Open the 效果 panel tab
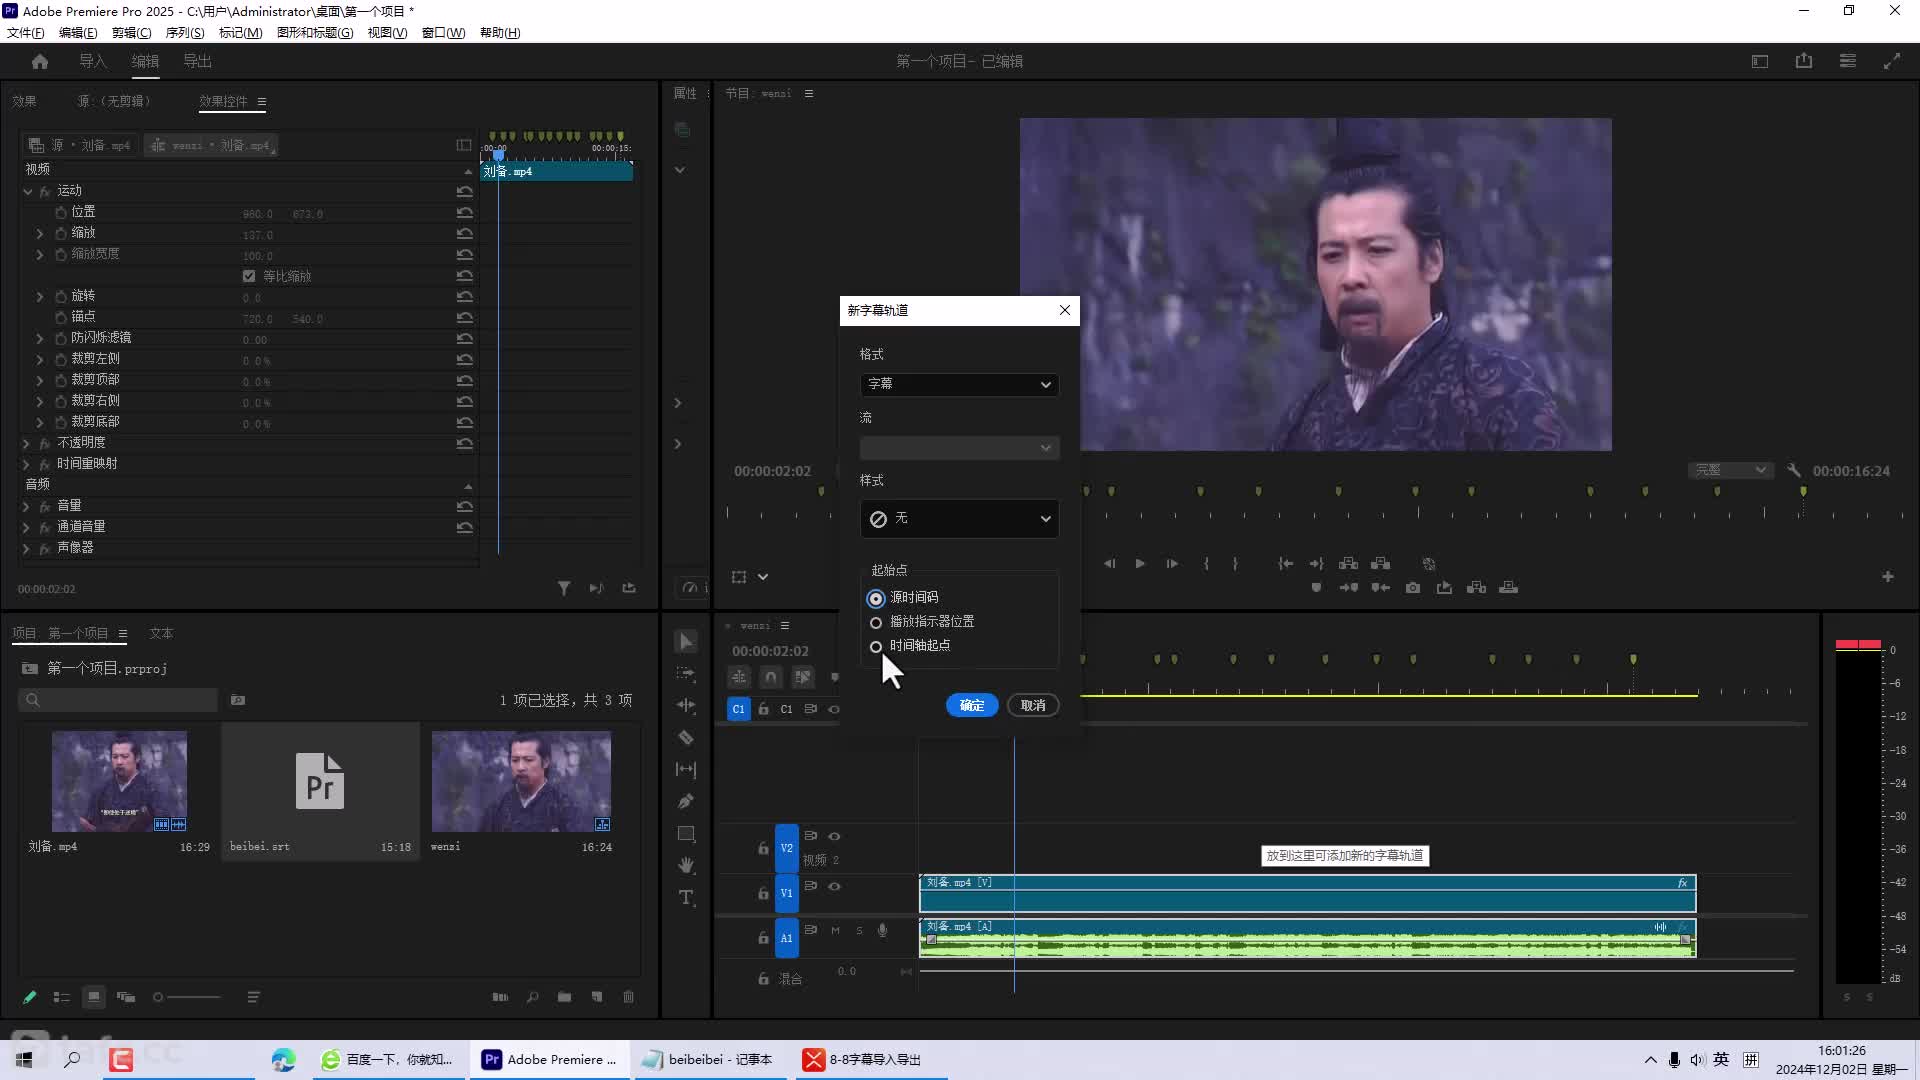Image resolution: width=1920 pixels, height=1080 pixels. [24, 101]
